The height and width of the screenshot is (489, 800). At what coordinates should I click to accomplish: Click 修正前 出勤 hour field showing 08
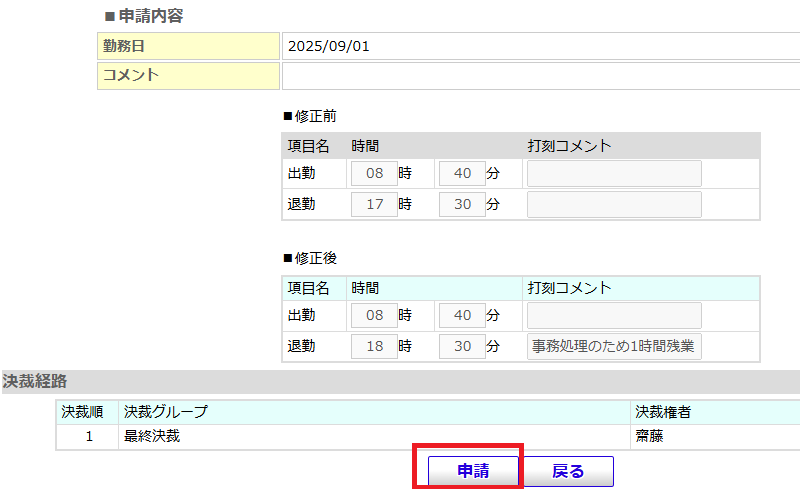(x=374, y=174)
